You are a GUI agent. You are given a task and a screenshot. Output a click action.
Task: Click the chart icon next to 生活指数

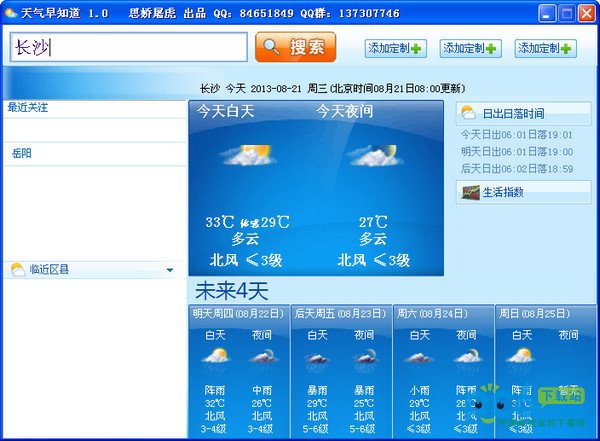[470, 192]
